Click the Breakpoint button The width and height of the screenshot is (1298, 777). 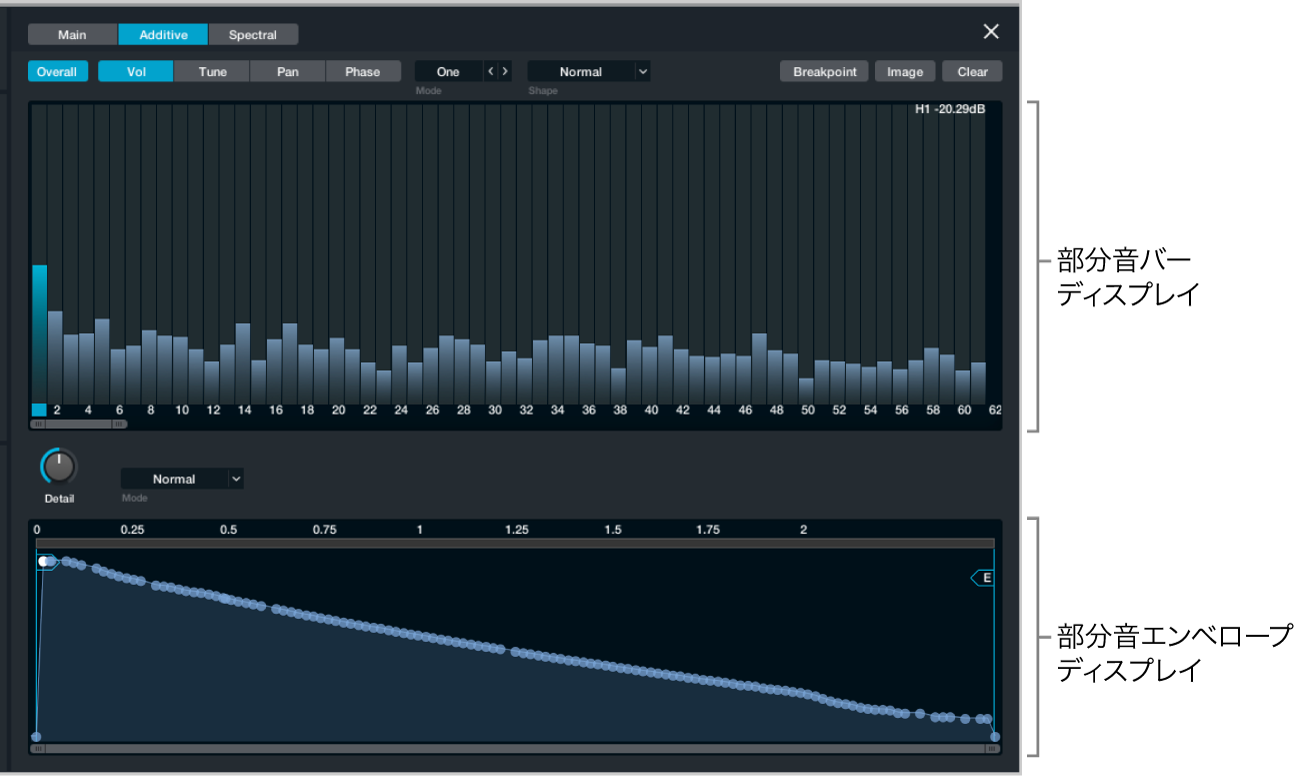click(x=824, y=72)
